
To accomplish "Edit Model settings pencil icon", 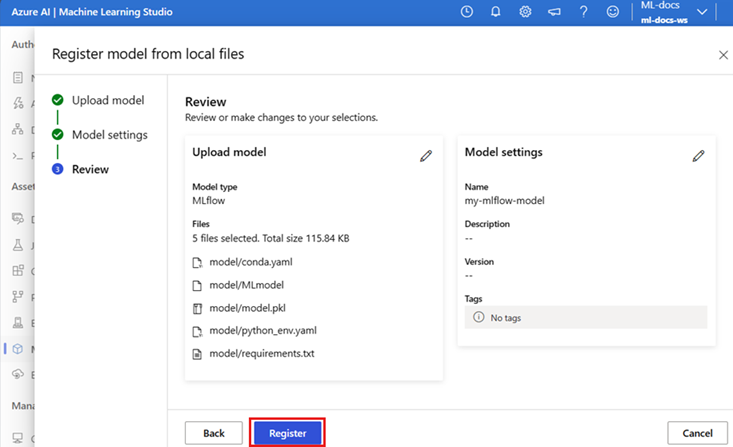I will click(x=698, y=156).
